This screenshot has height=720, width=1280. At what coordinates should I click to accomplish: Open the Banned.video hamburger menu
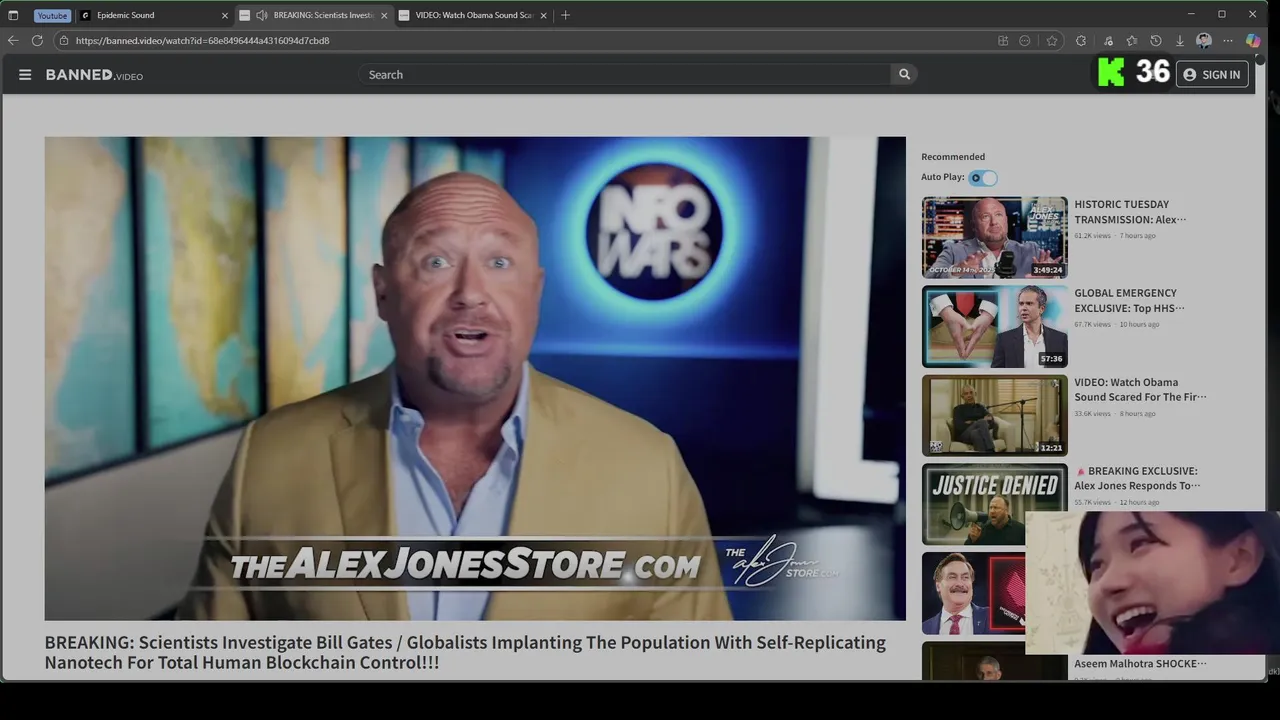click(x=25, y=74)
